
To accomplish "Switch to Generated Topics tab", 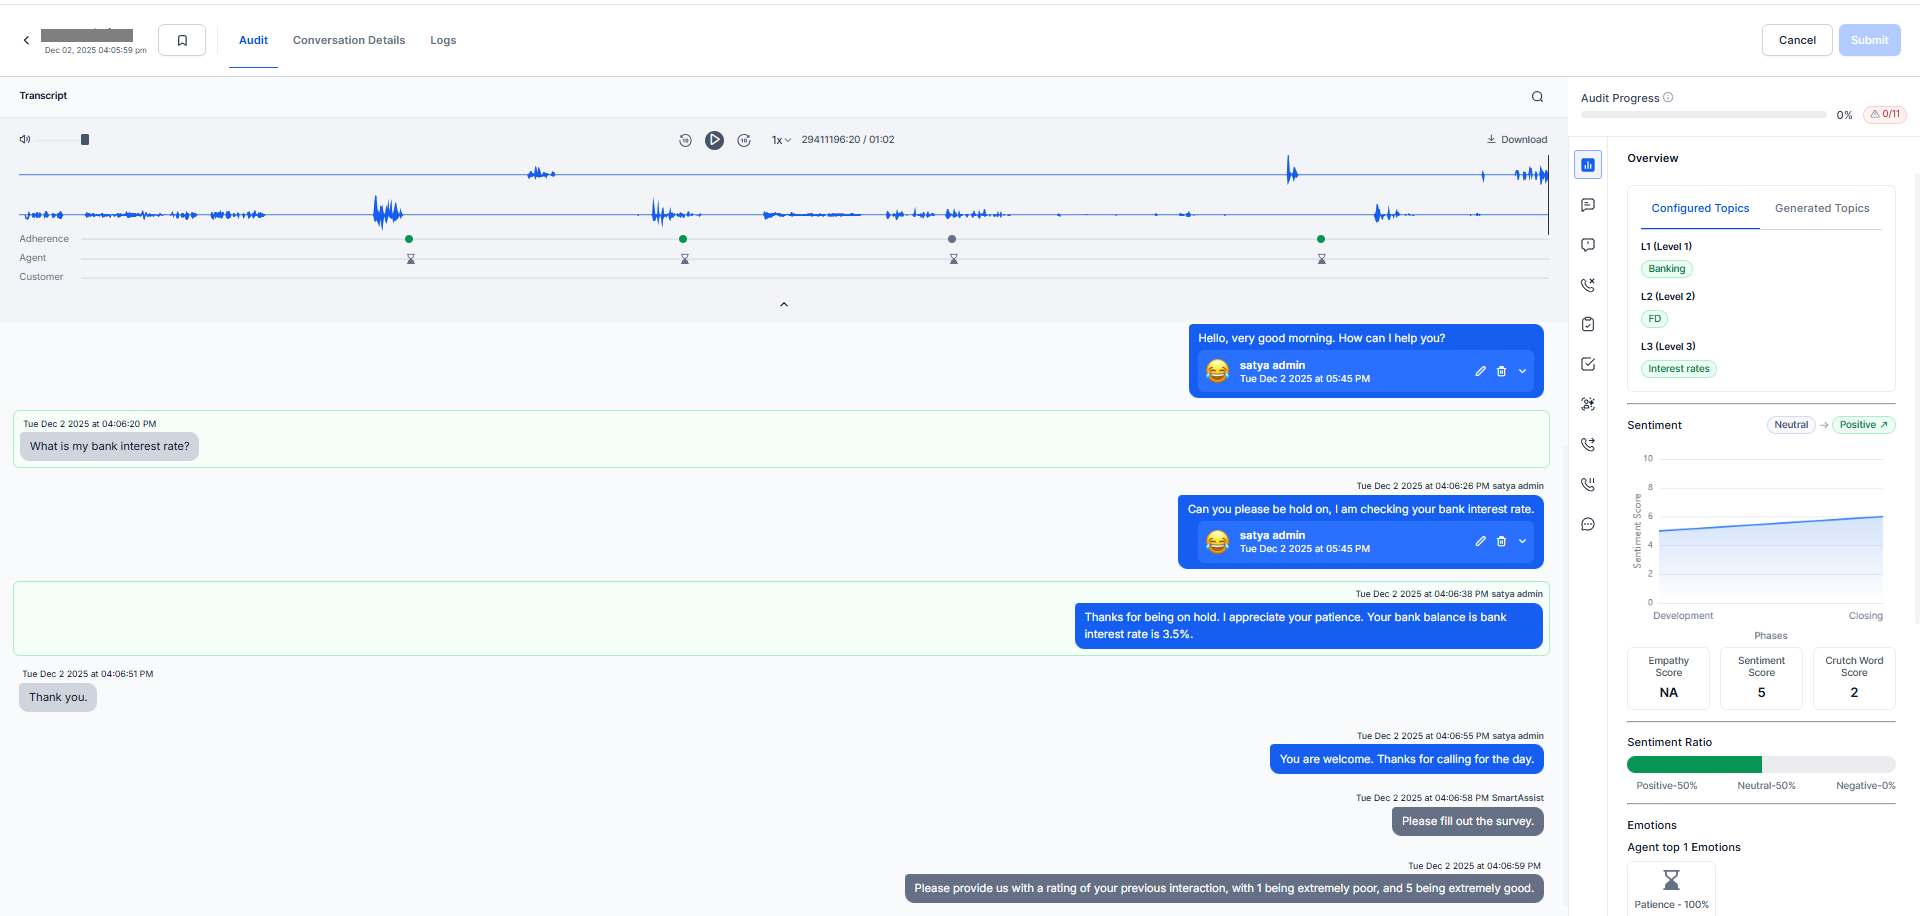I will pyautogui.click(x=1821, y=208).
